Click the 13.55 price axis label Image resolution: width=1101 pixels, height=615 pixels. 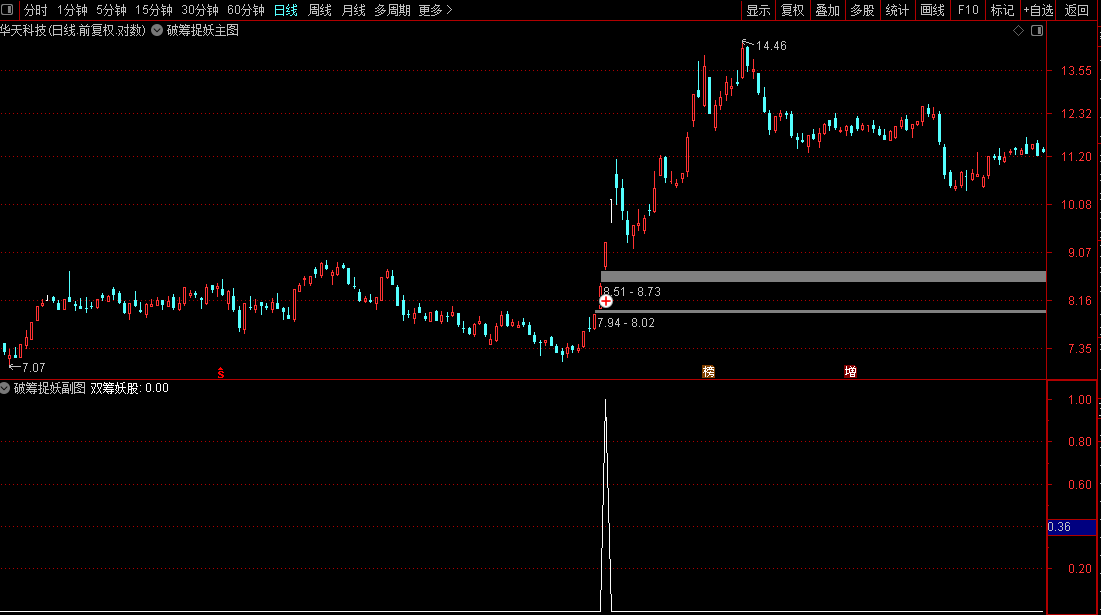pos(1076,70)
